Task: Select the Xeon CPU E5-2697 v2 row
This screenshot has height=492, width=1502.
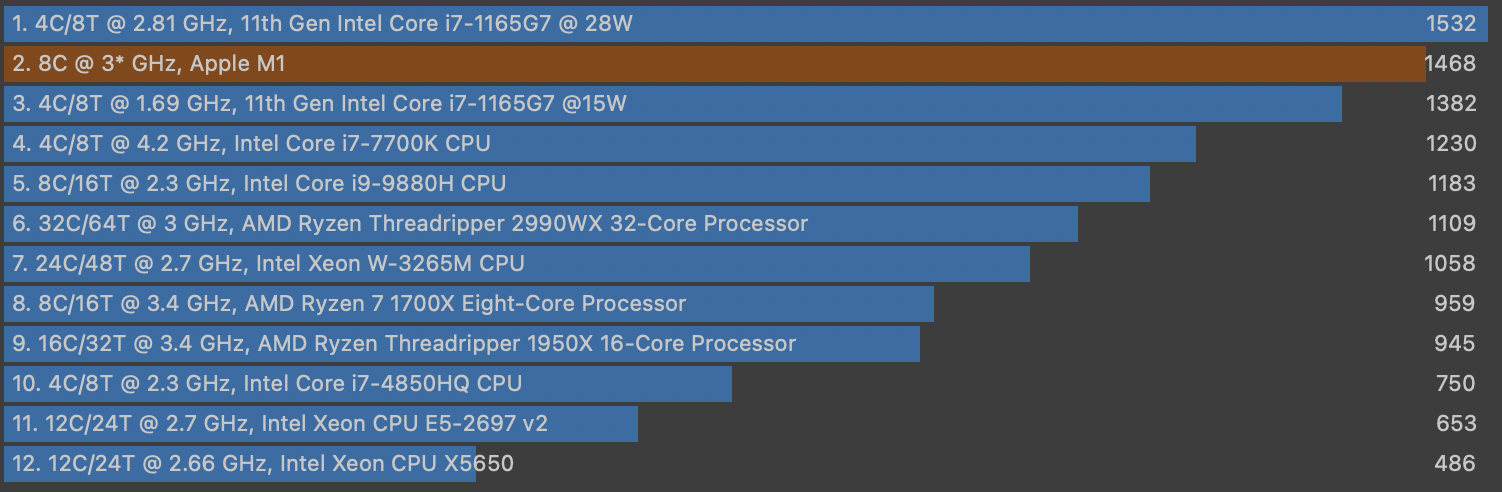Action: [280, 423]
